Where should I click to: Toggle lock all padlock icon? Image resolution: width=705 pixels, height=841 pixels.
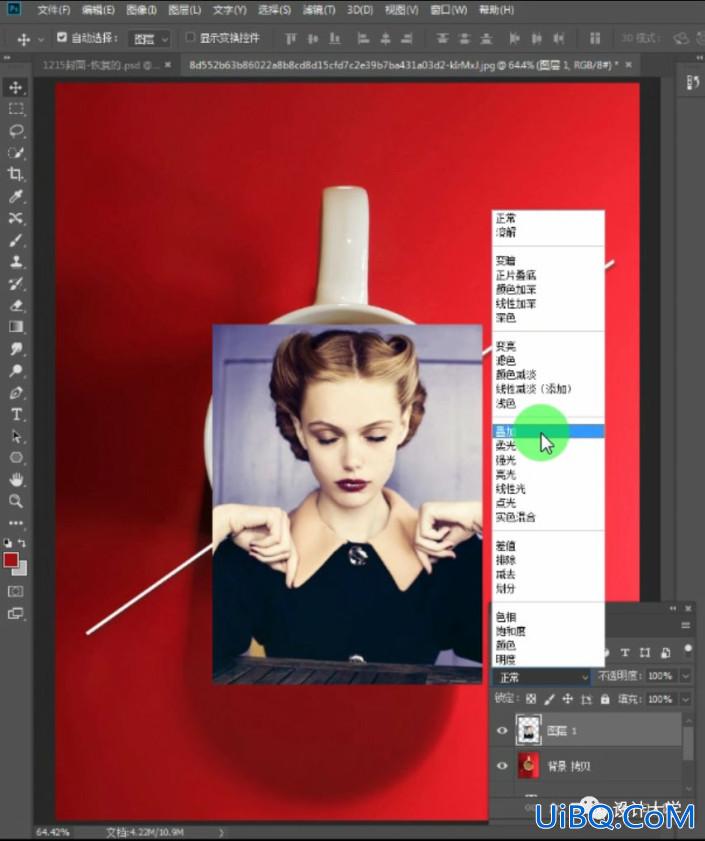point(605,699)
